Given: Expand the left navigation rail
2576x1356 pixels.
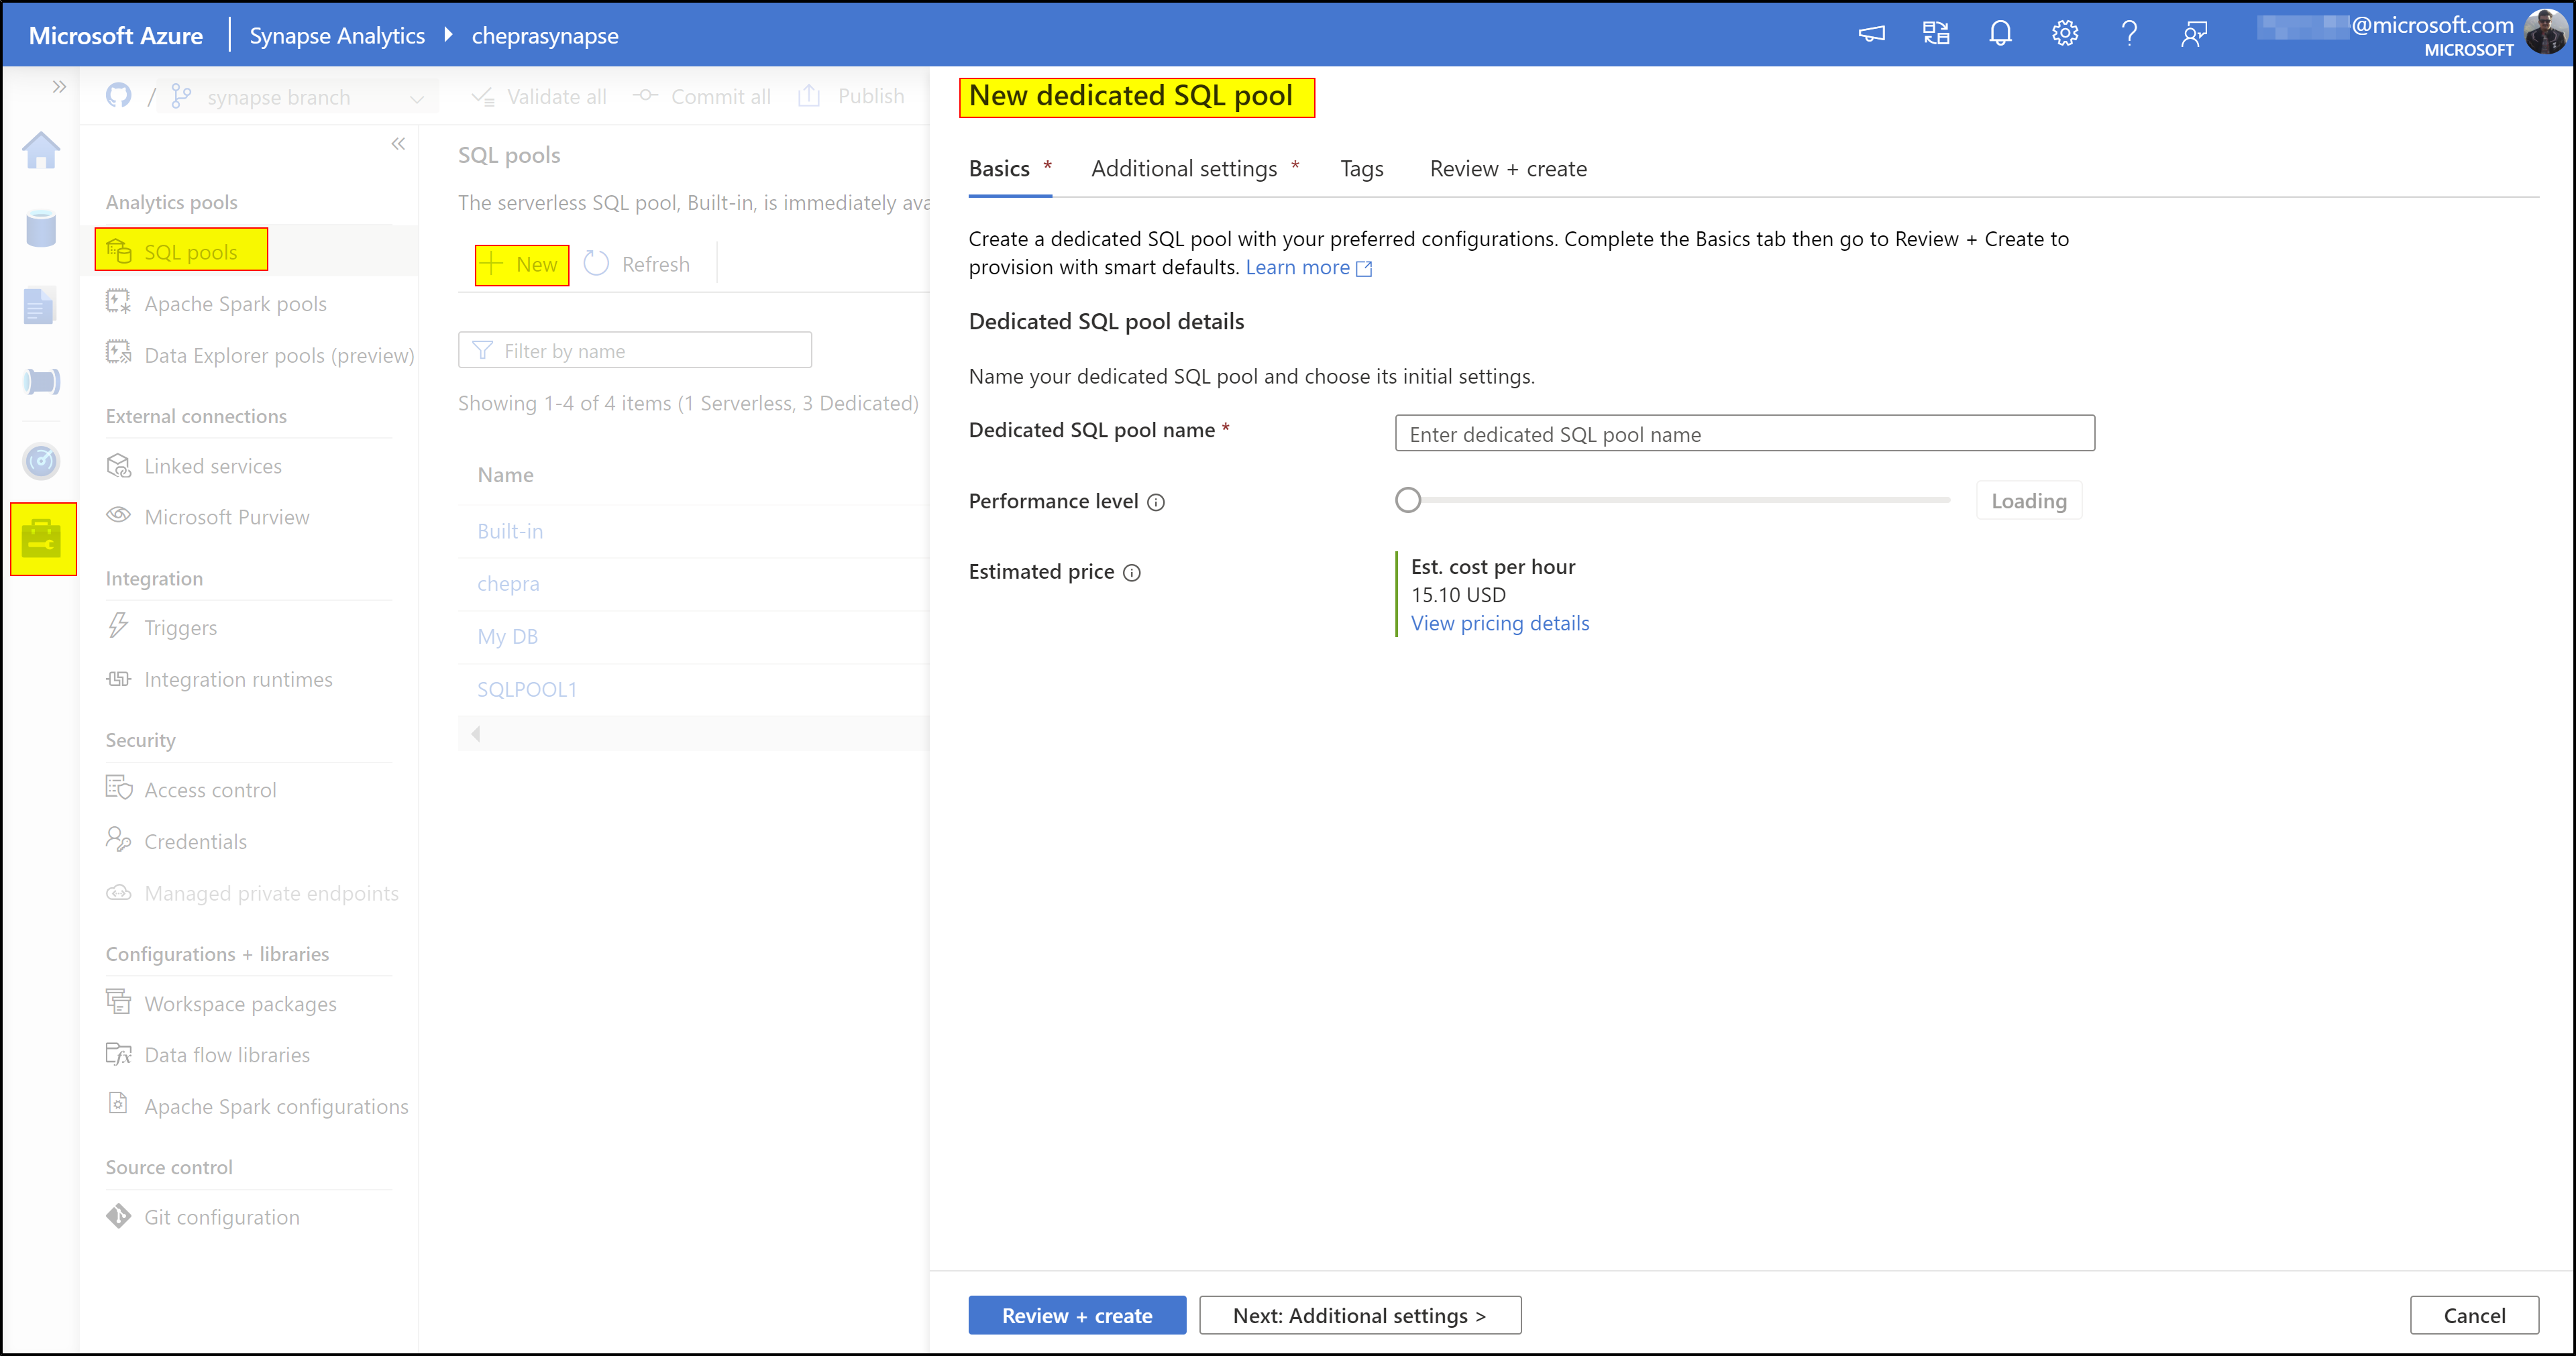Looking at the screenshot, I should coord(59,87).
